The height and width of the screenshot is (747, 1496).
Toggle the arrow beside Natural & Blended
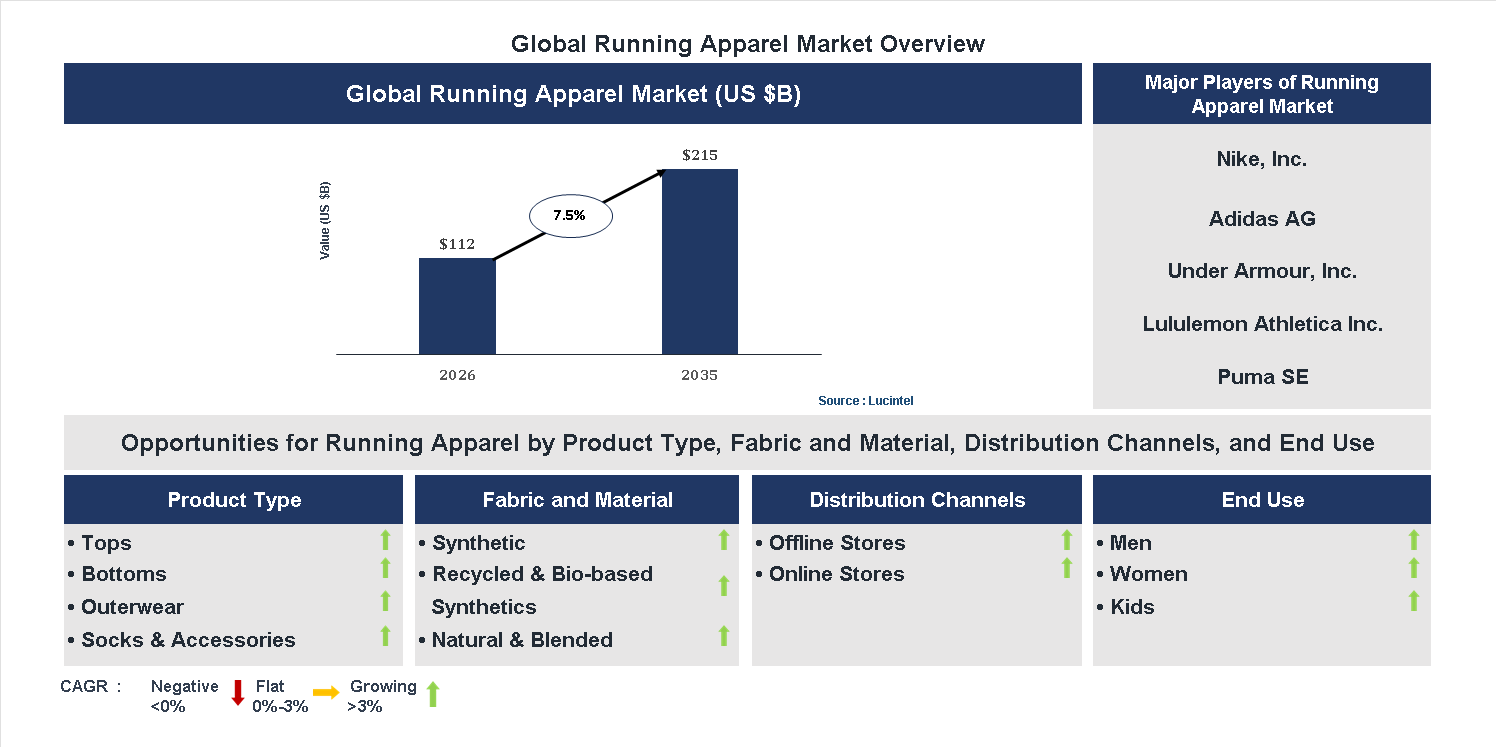point(724,636)
